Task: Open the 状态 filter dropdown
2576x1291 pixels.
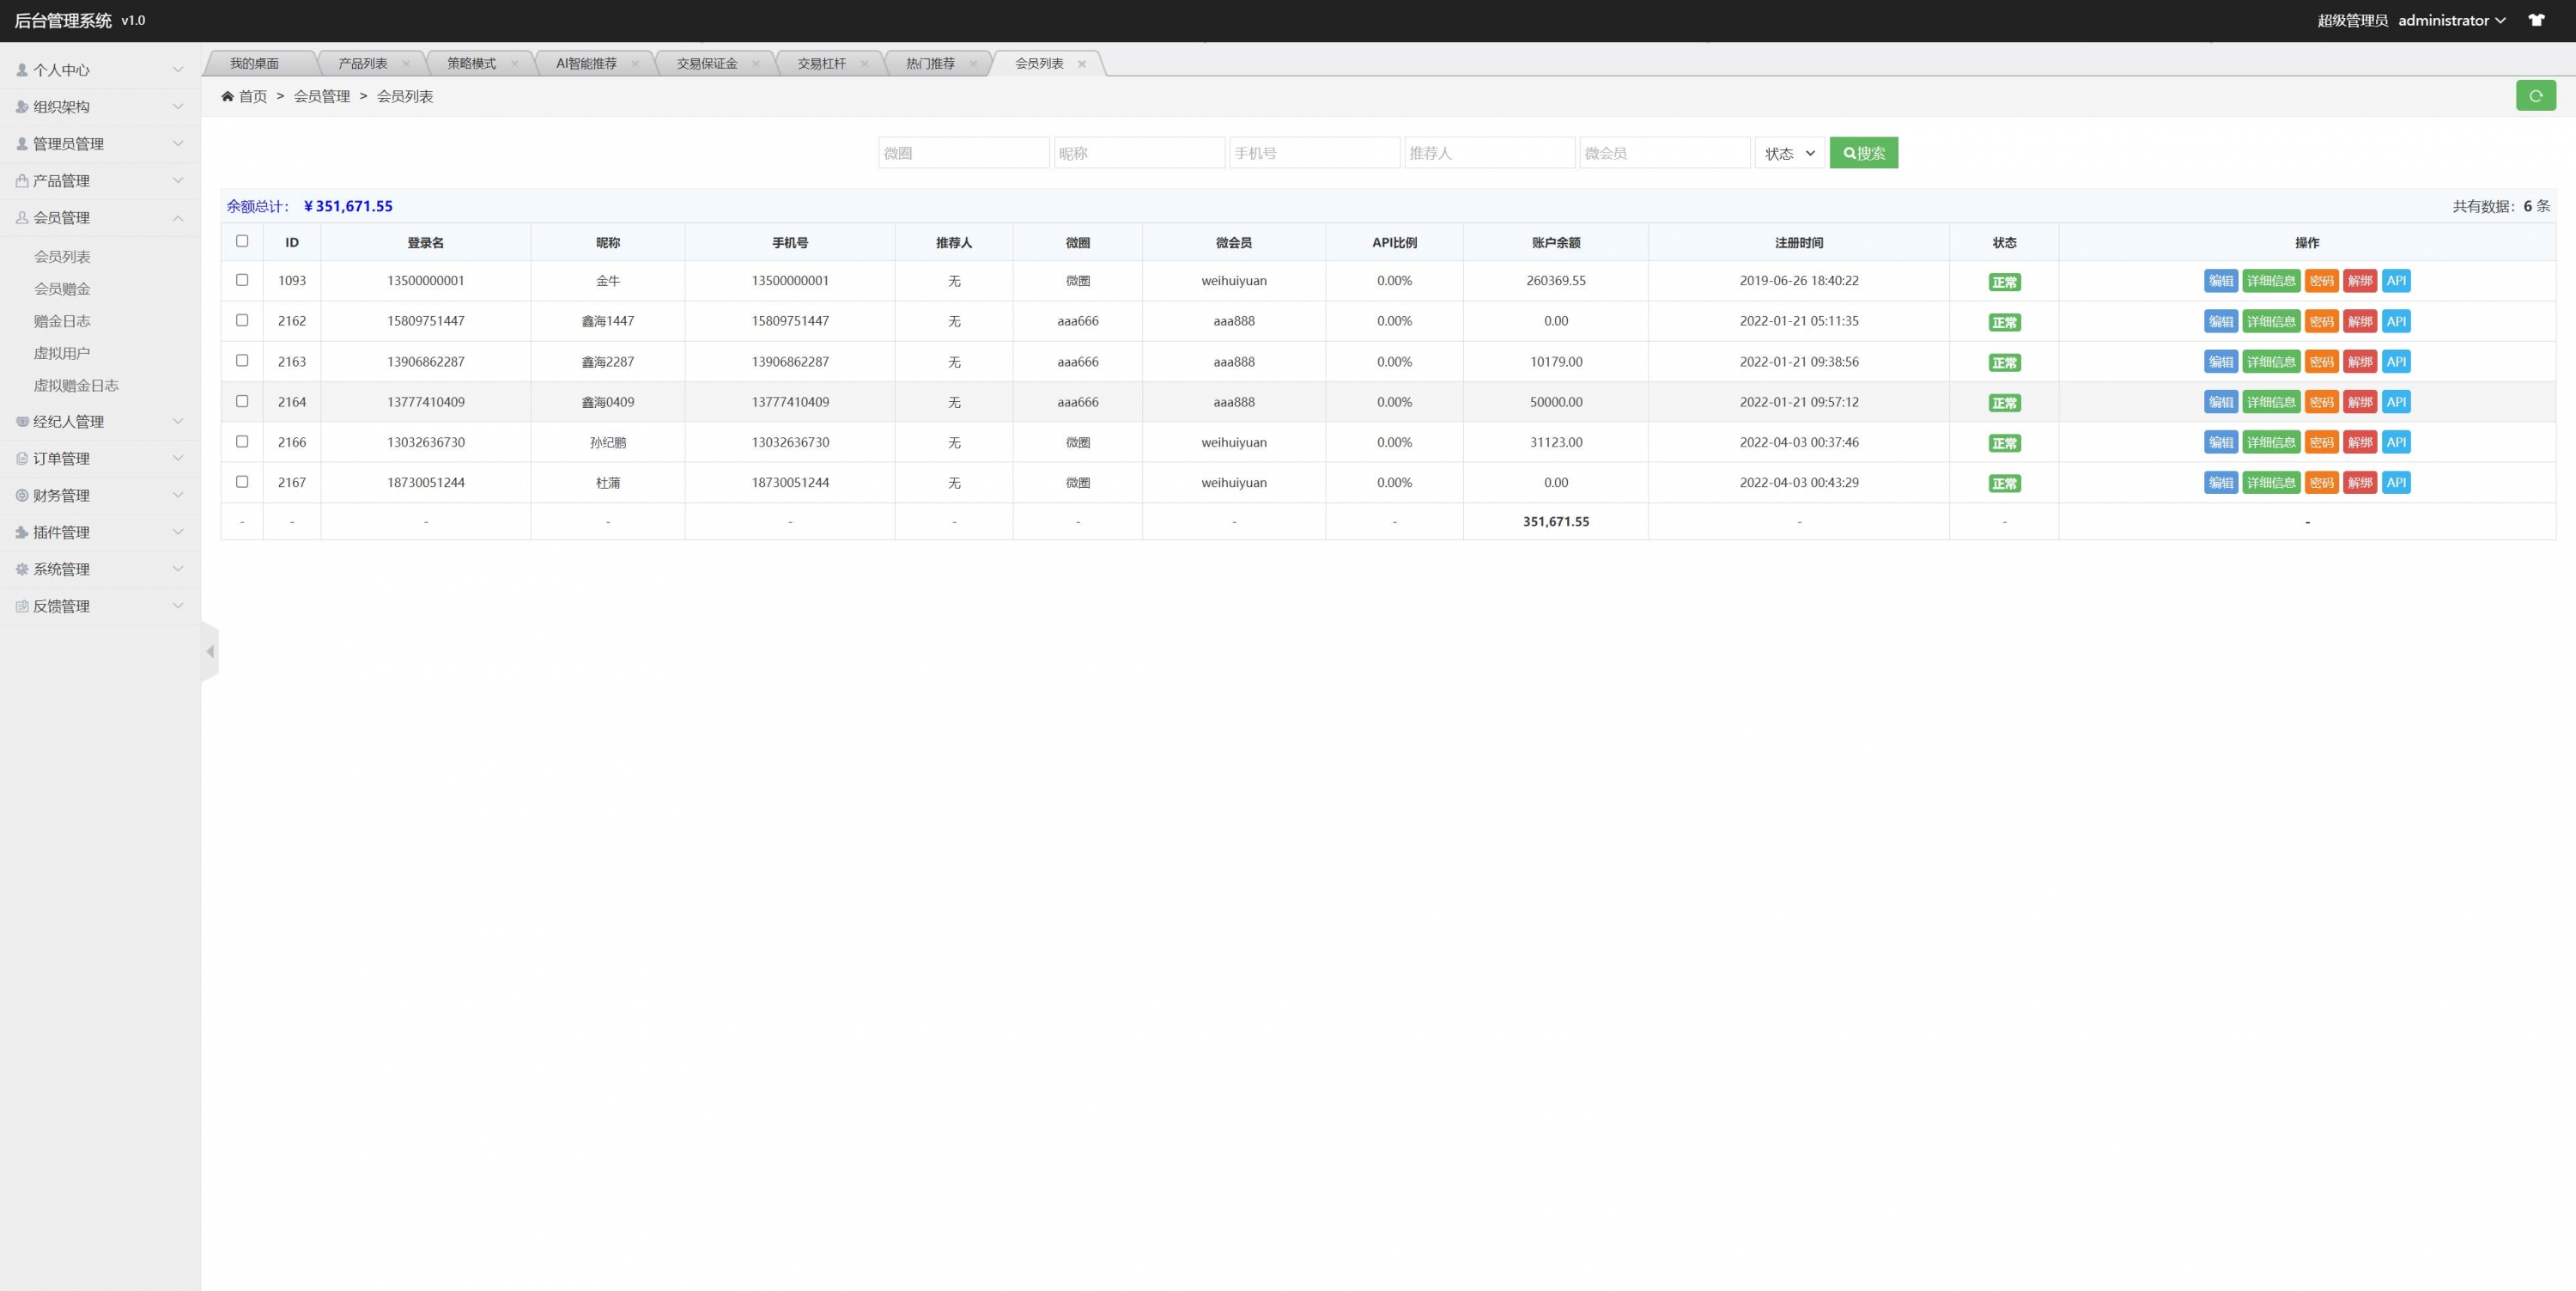Action: (x=1789, y=153)
